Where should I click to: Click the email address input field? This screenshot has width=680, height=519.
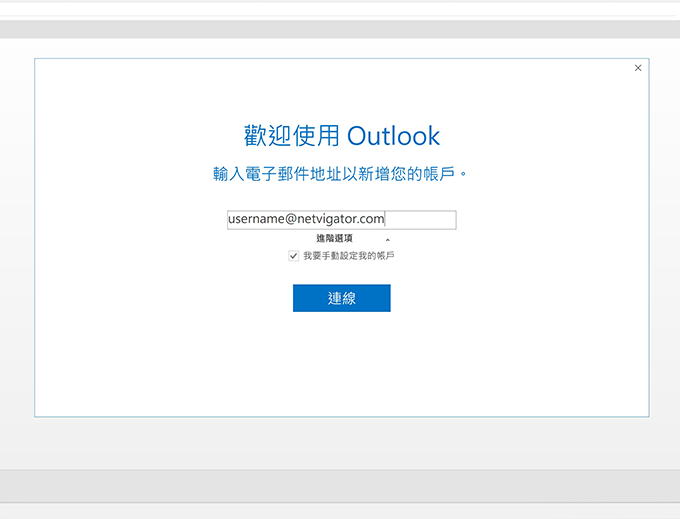coord(341,220)
